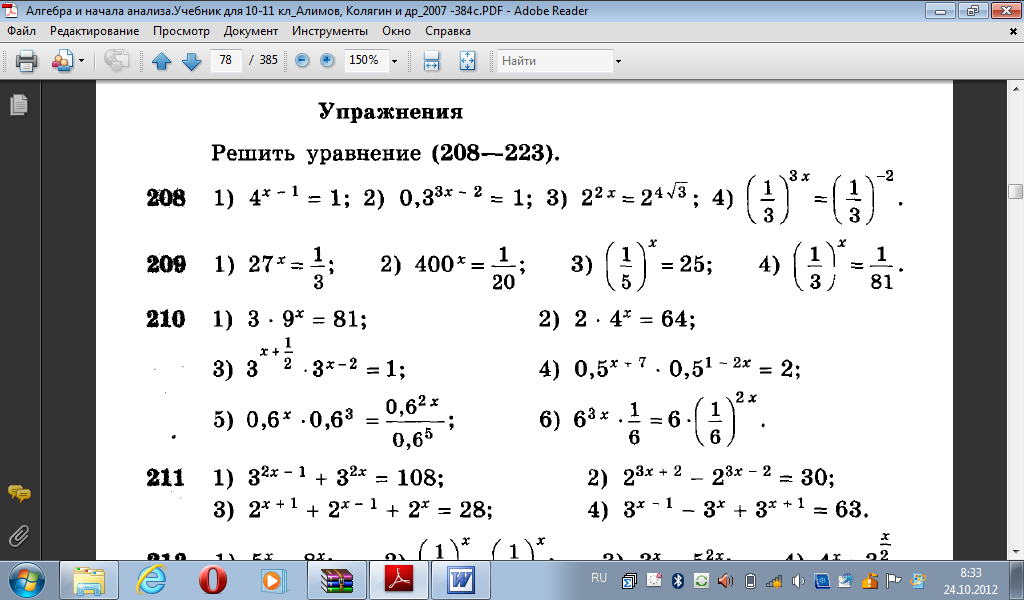
Task: Click the battery tray icon
Action: [x=750, y=580]
